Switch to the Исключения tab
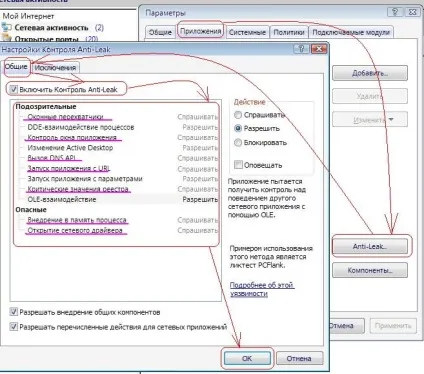 coord(55,68)
